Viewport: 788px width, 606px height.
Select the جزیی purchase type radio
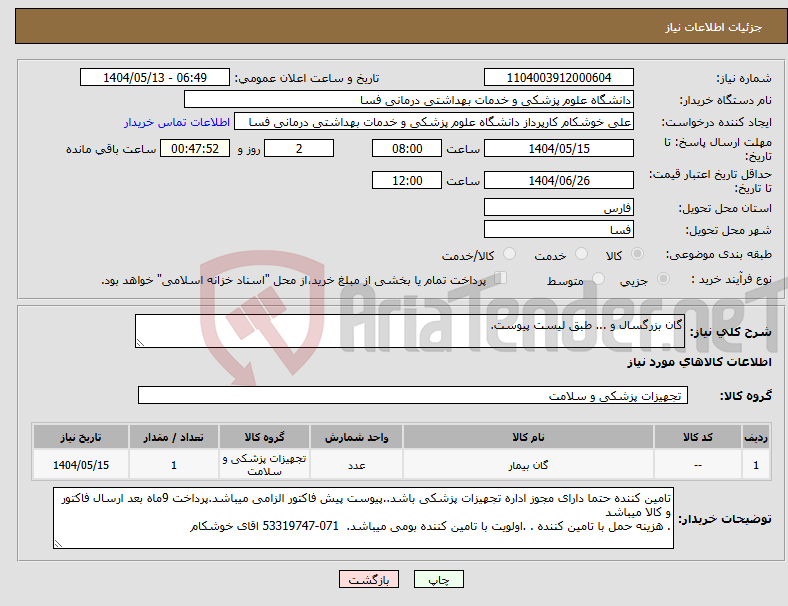663,278
